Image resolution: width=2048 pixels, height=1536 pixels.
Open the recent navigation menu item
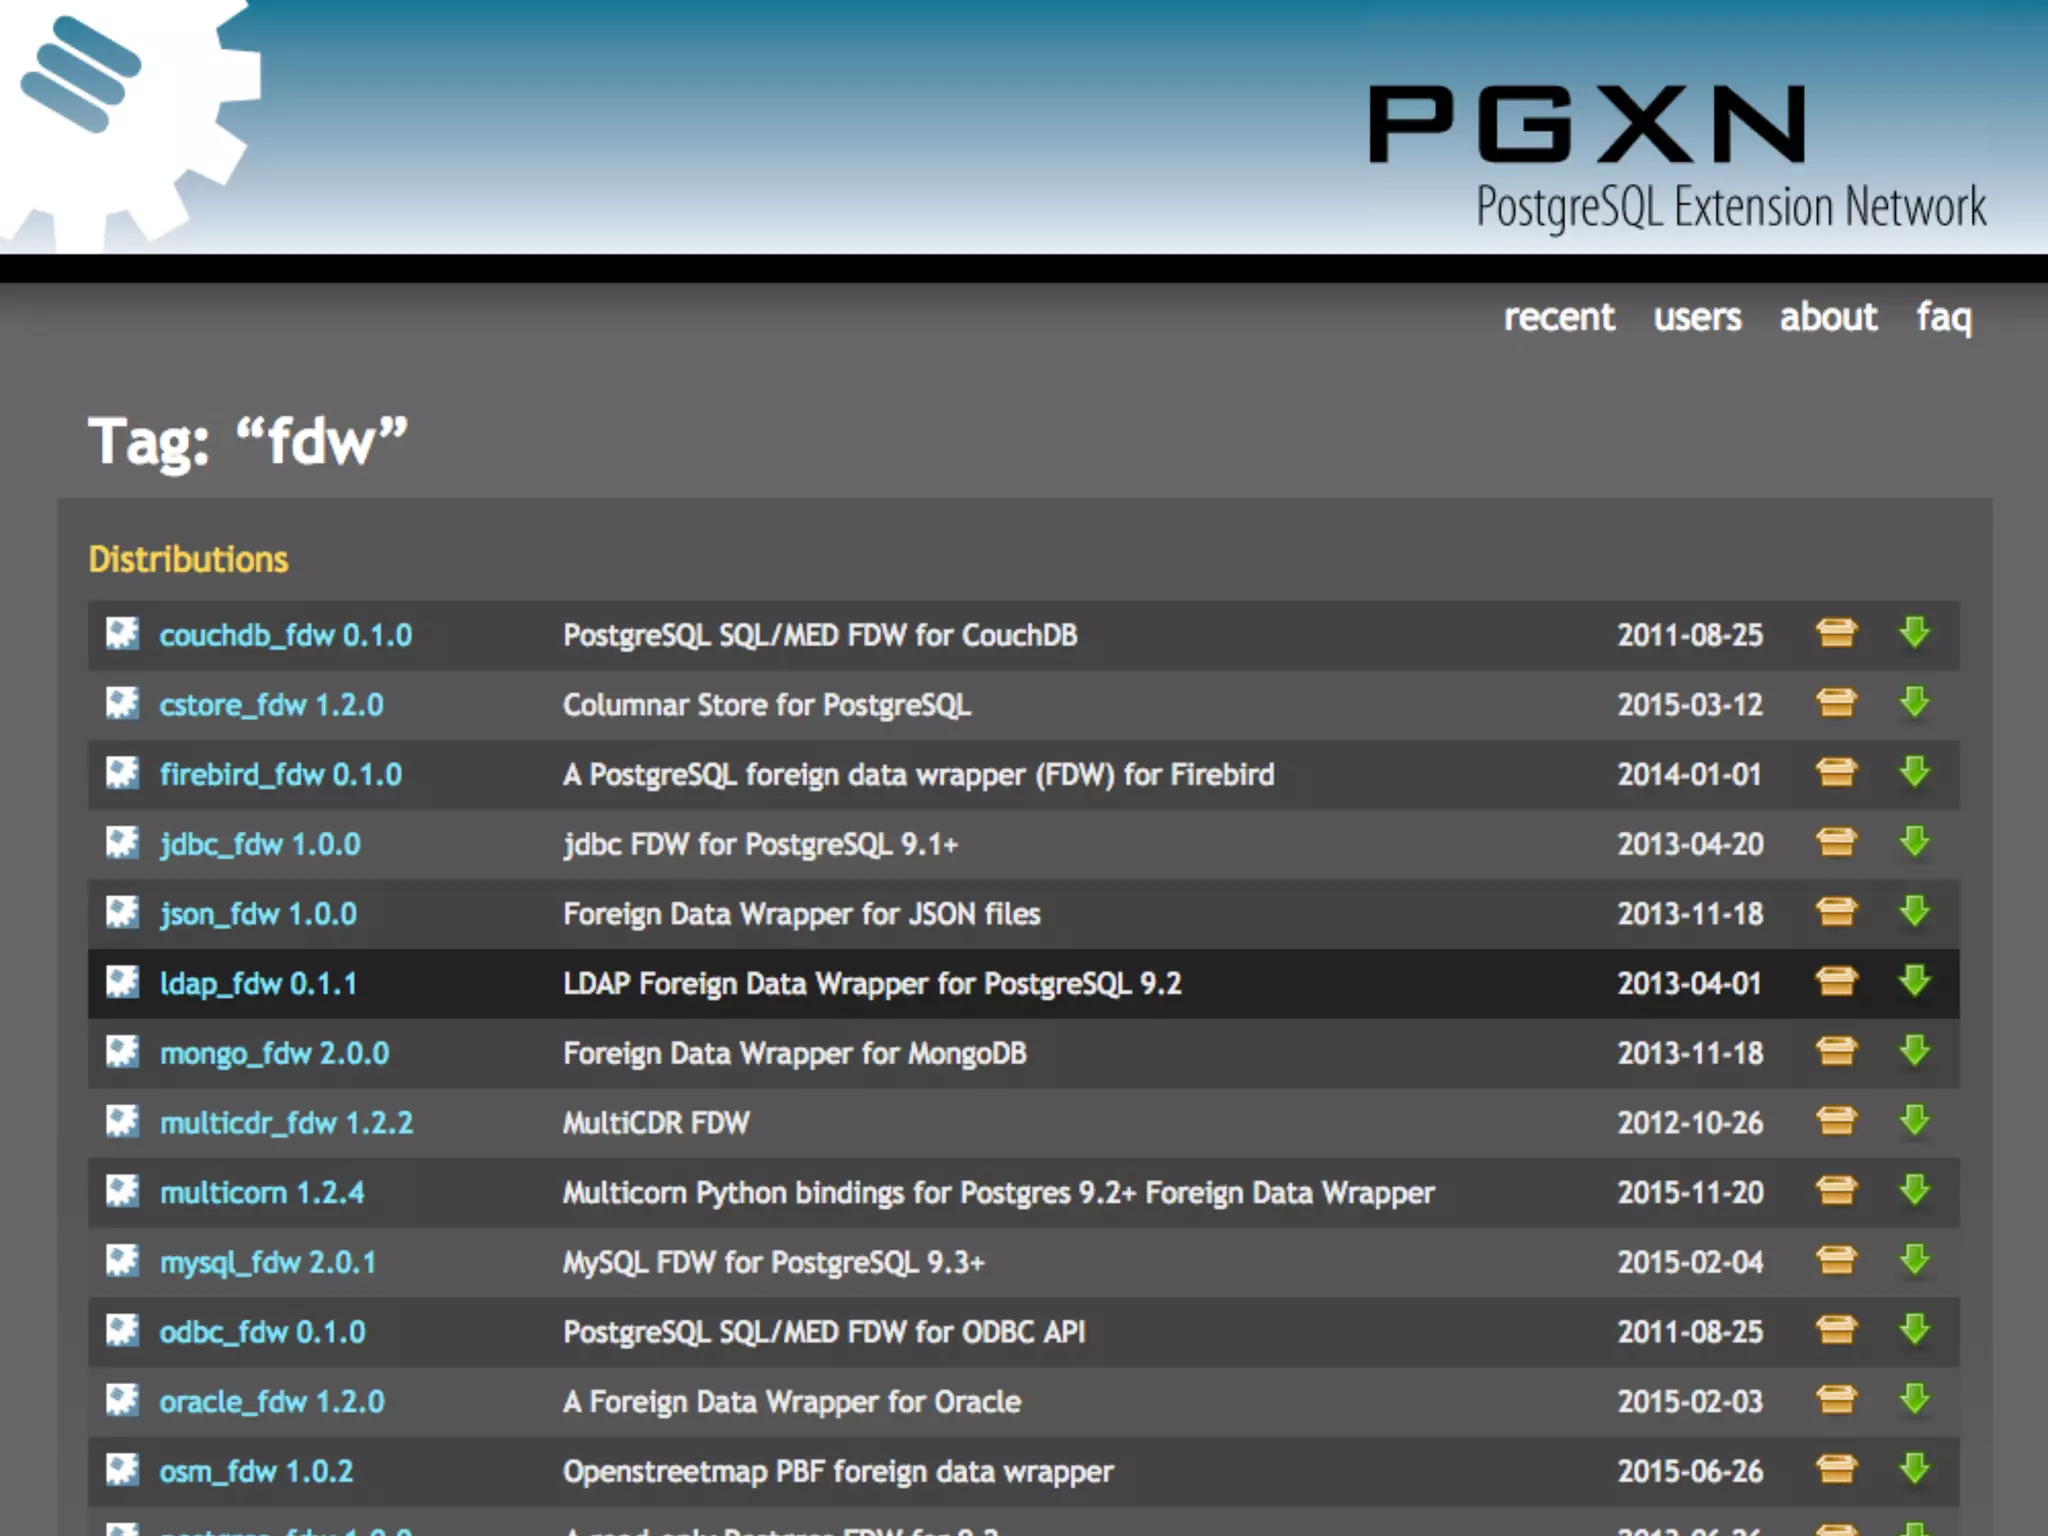[1558, 317]
